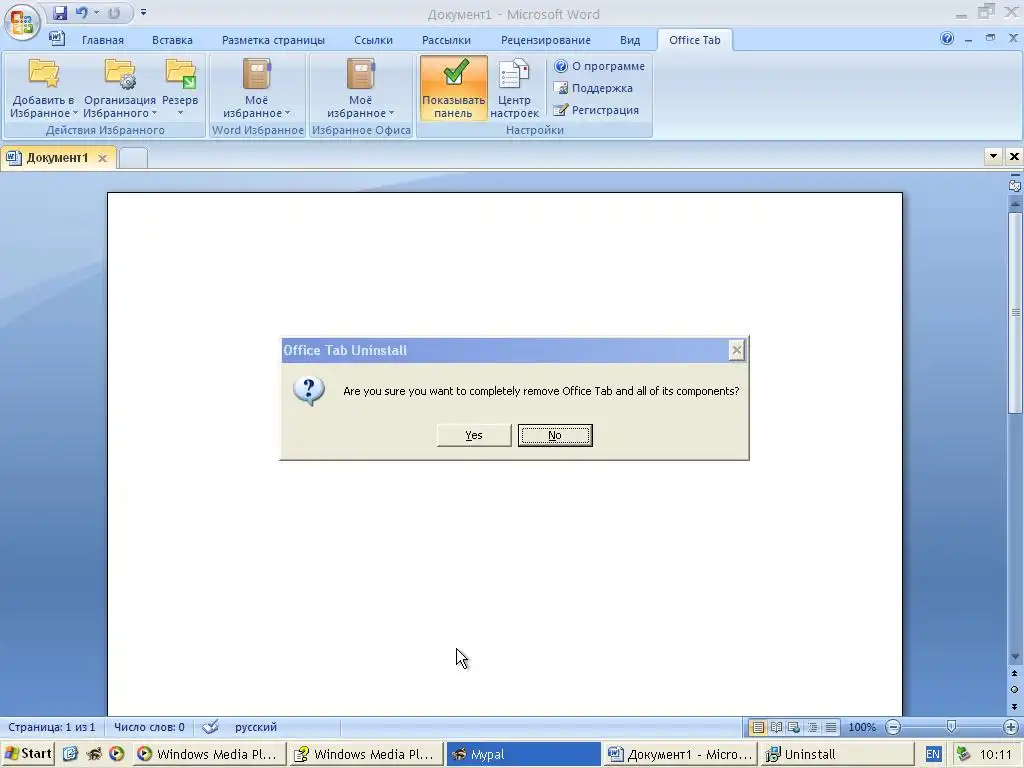Switch to Print Layout view icon

pos(758,727)
